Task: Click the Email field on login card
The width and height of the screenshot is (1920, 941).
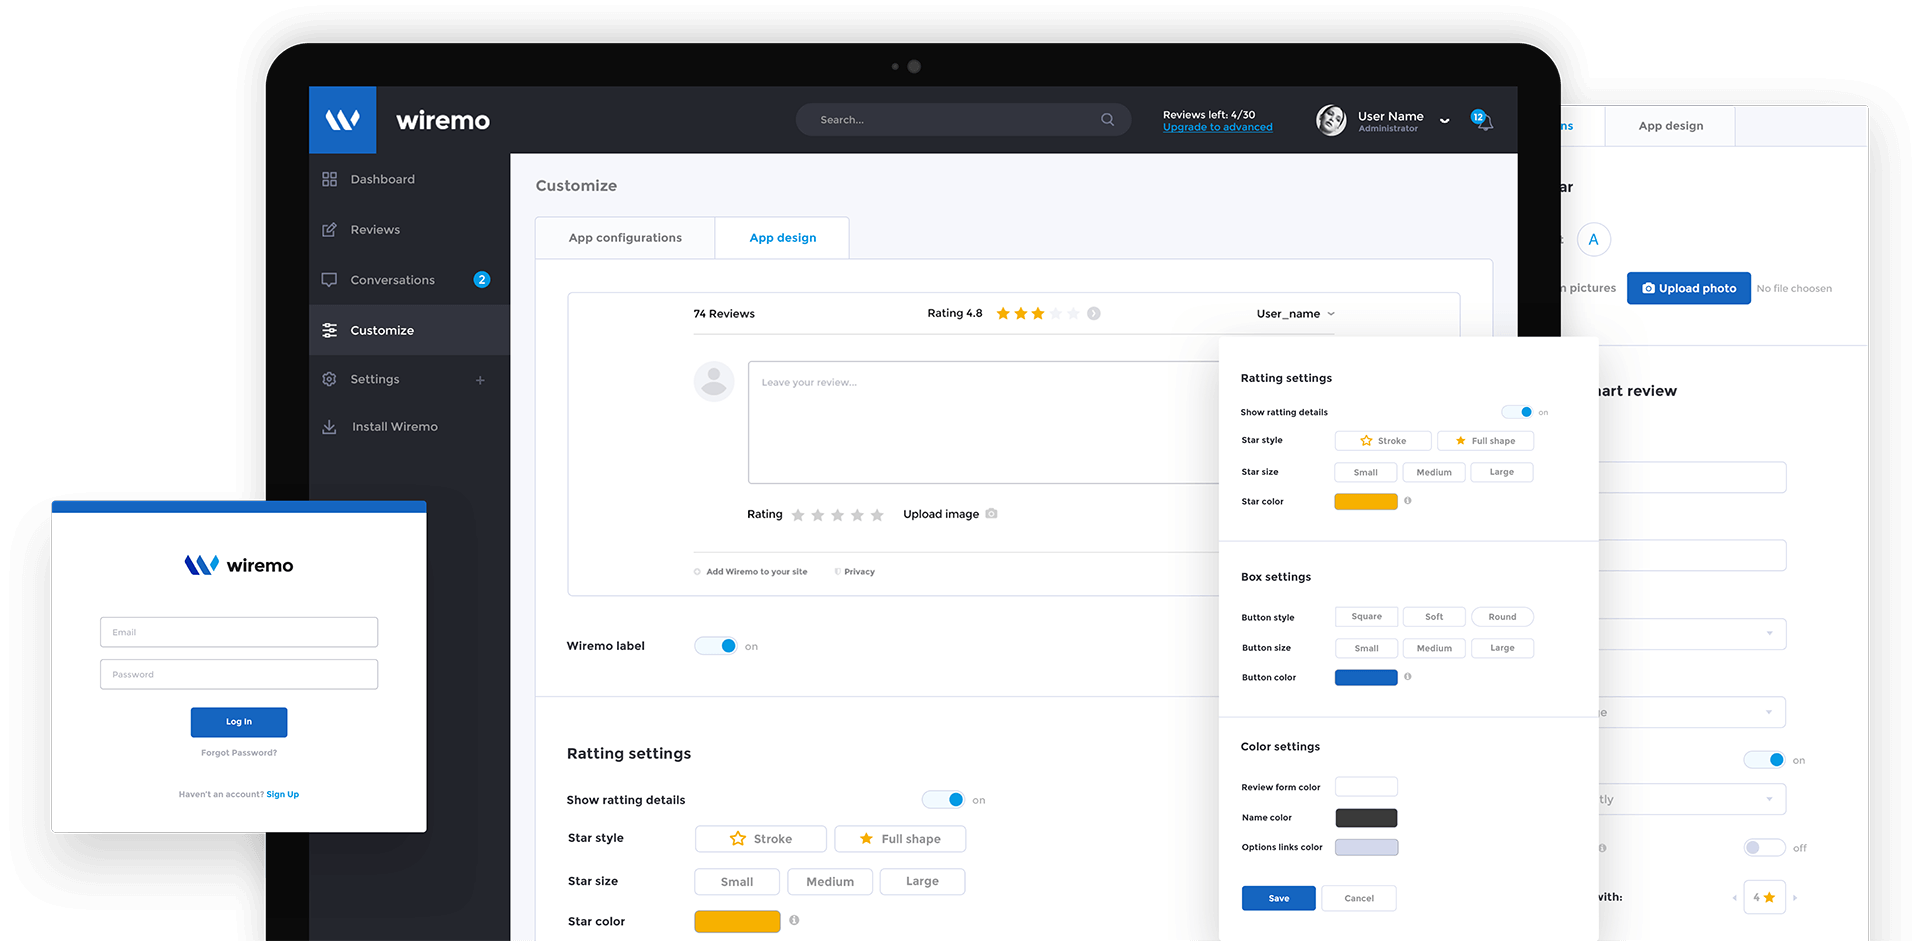Action: pyautogui.click(x=239, y=632)
